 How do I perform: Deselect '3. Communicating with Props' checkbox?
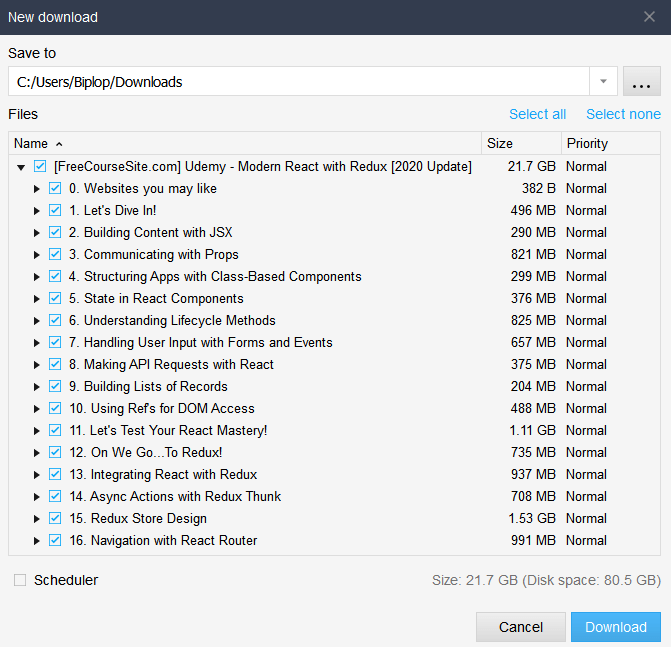(x=55, y=254)
